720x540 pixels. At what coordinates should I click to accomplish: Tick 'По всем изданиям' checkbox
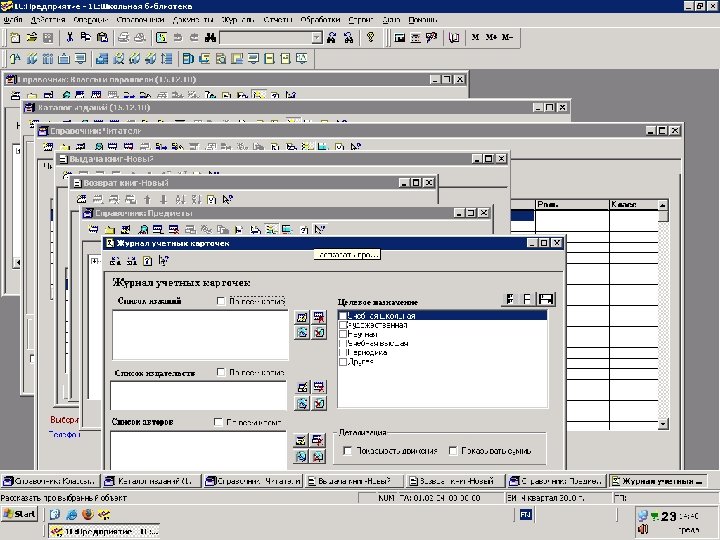tap(221, 301)
